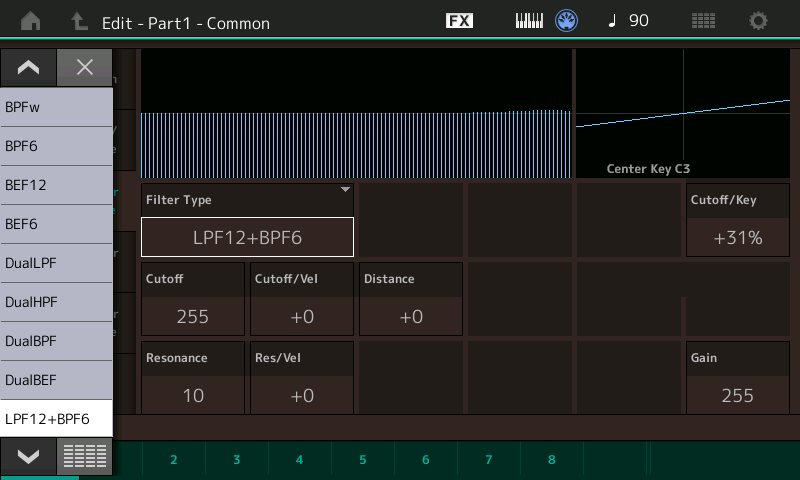Close the filter type list popup

point(85,67)
